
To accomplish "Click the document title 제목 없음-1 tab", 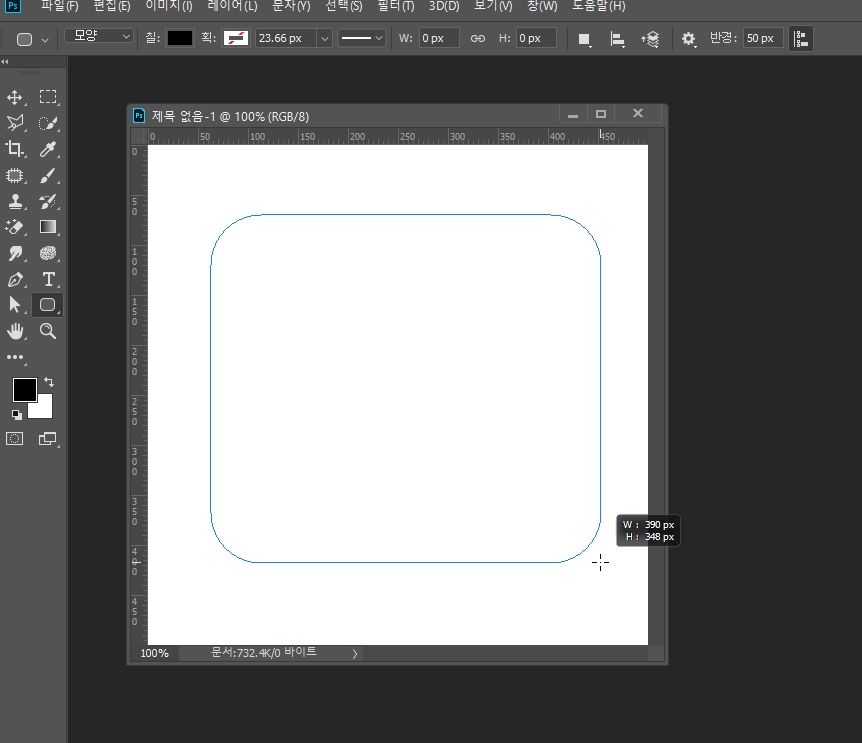I will tap(230, 117).
